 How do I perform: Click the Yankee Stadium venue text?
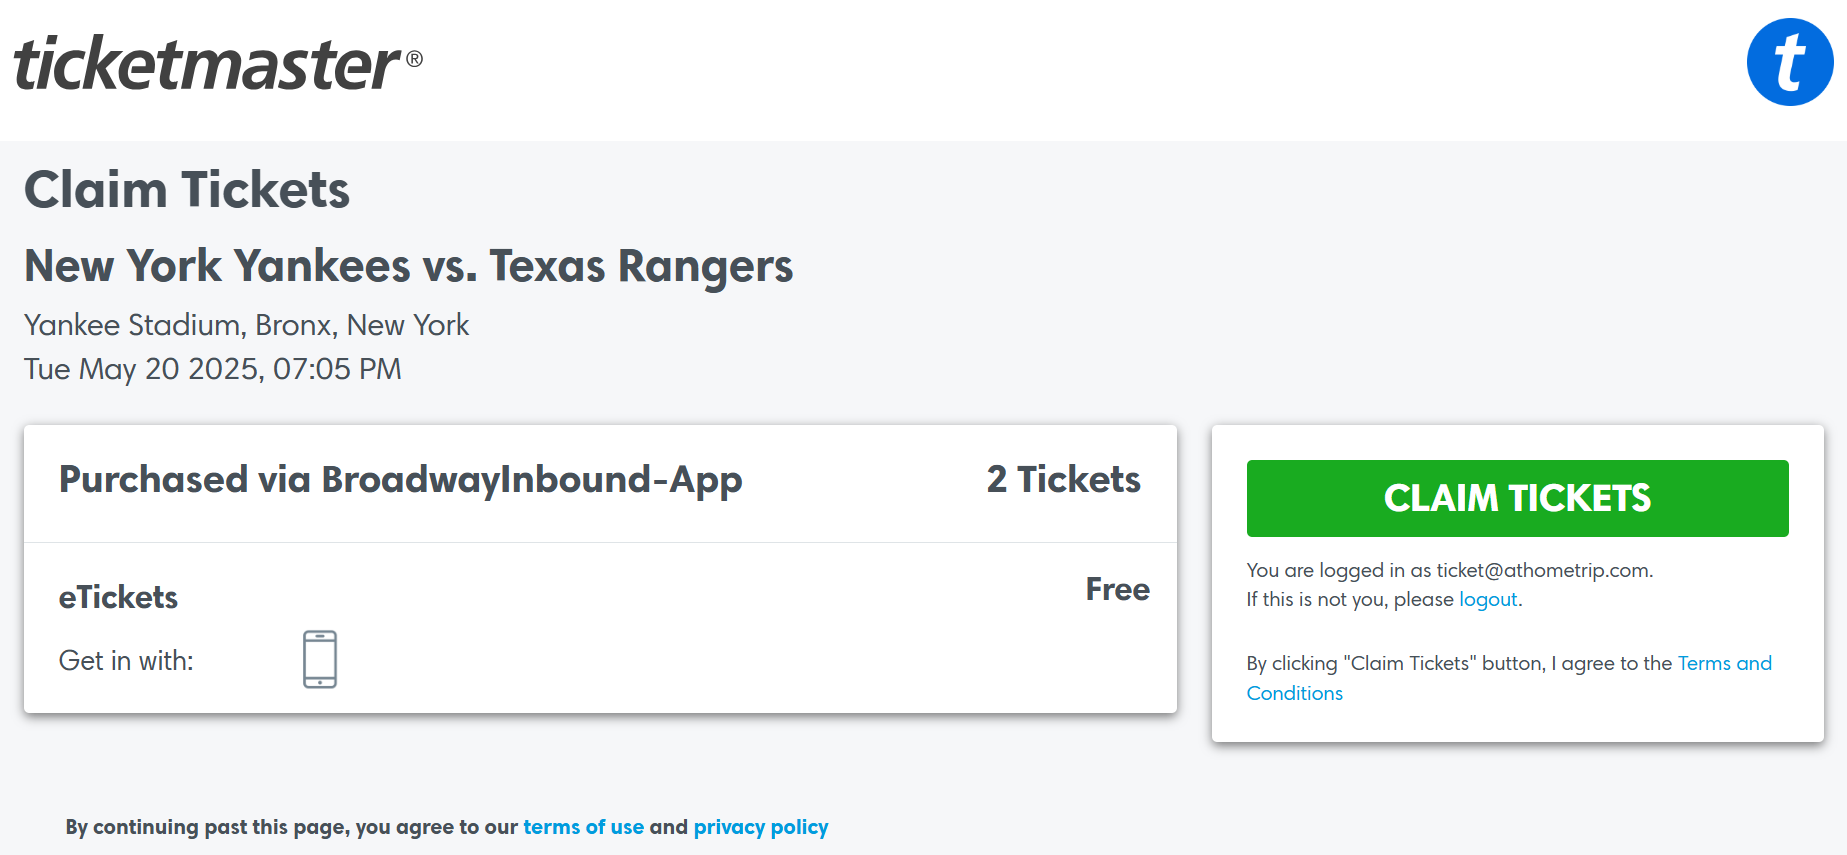coord(246,325)
